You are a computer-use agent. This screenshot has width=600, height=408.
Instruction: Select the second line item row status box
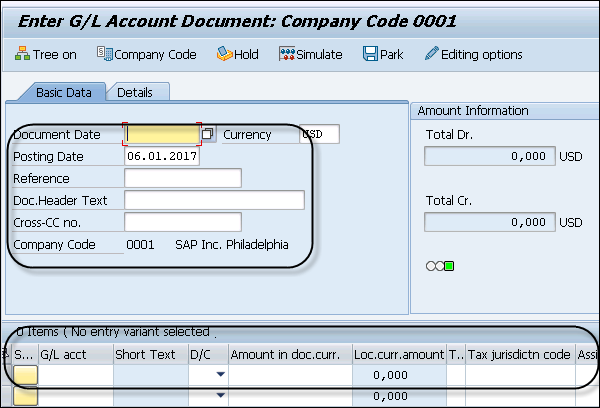point(23,397)
